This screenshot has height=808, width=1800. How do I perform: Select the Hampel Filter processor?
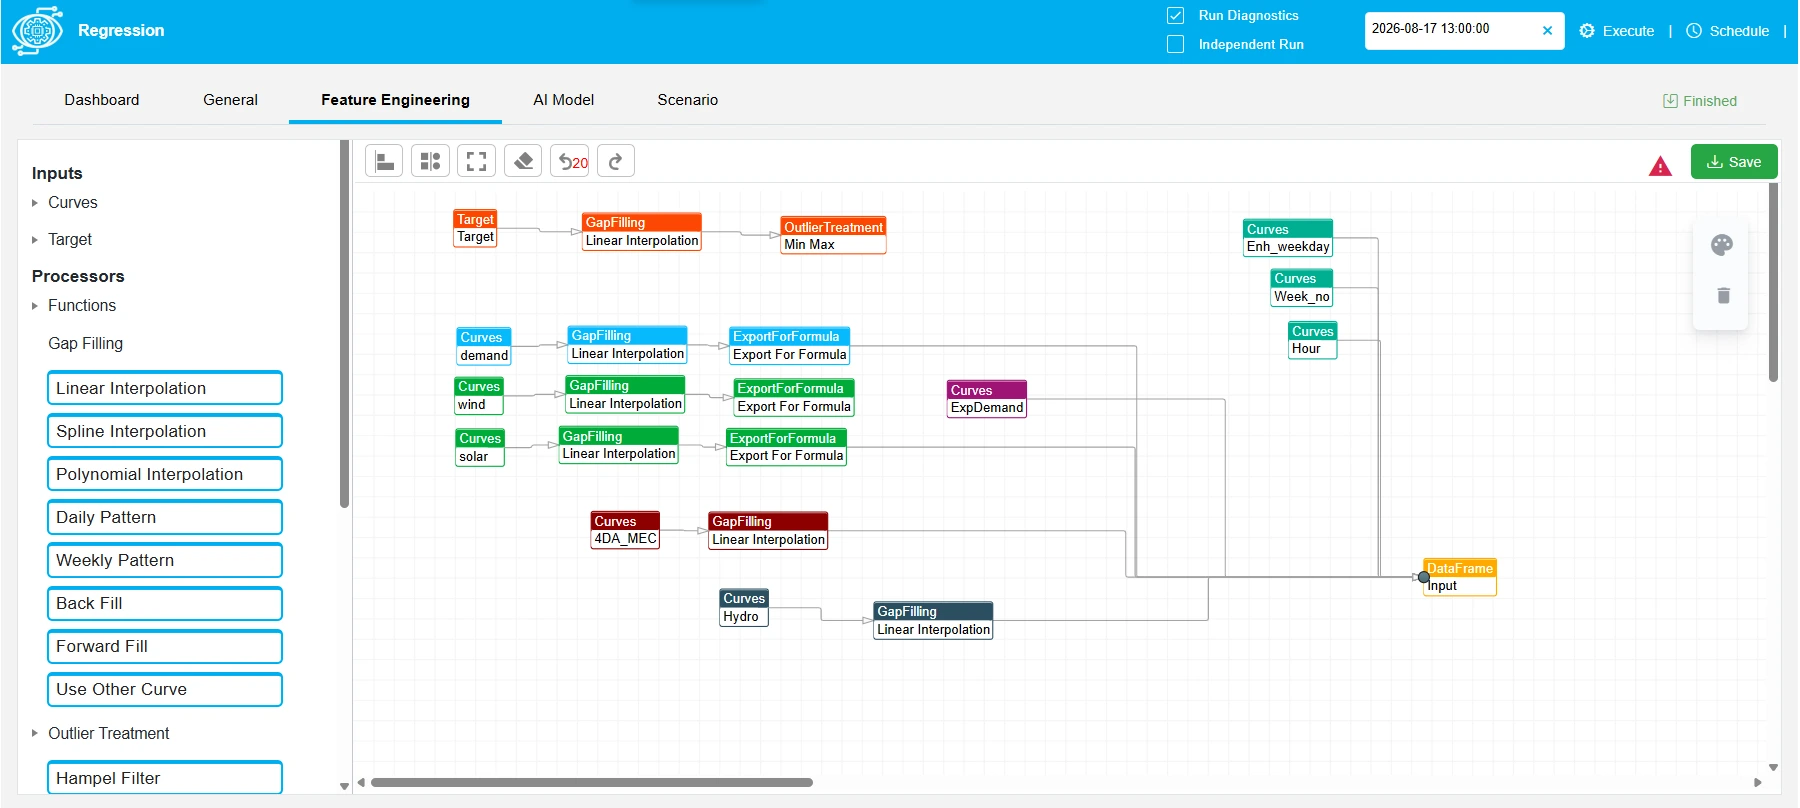pyautogui.click(x=165, y=778)
